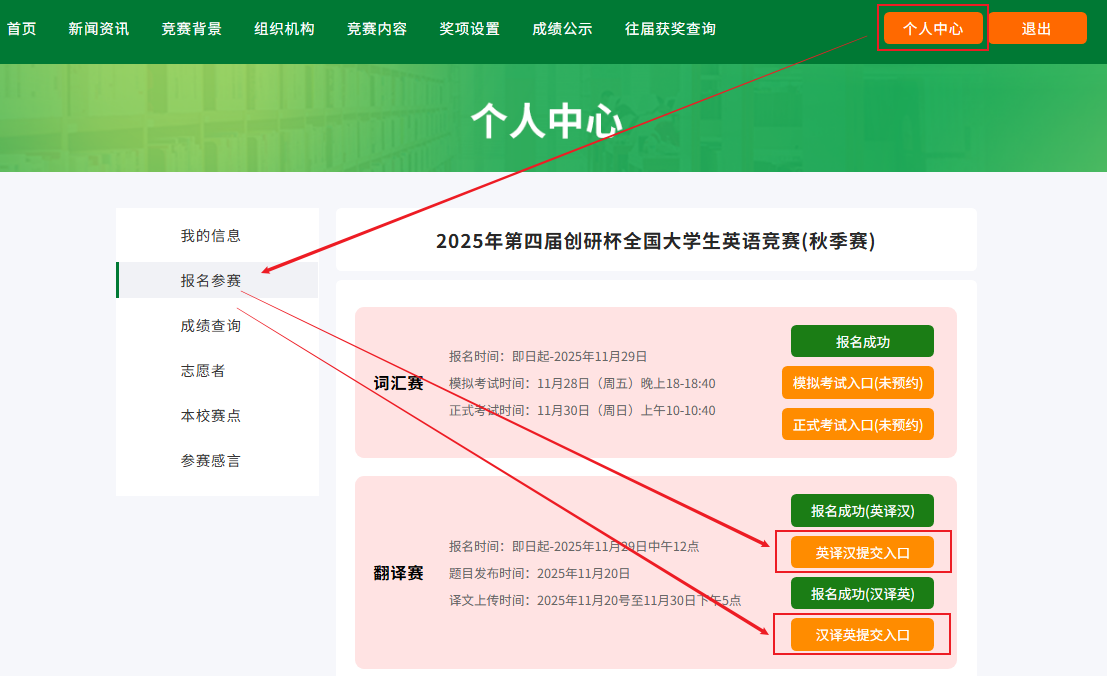Select 我的信息 in the sidebar
This screenshot has width=1107, height=676.
coord(211,236)
